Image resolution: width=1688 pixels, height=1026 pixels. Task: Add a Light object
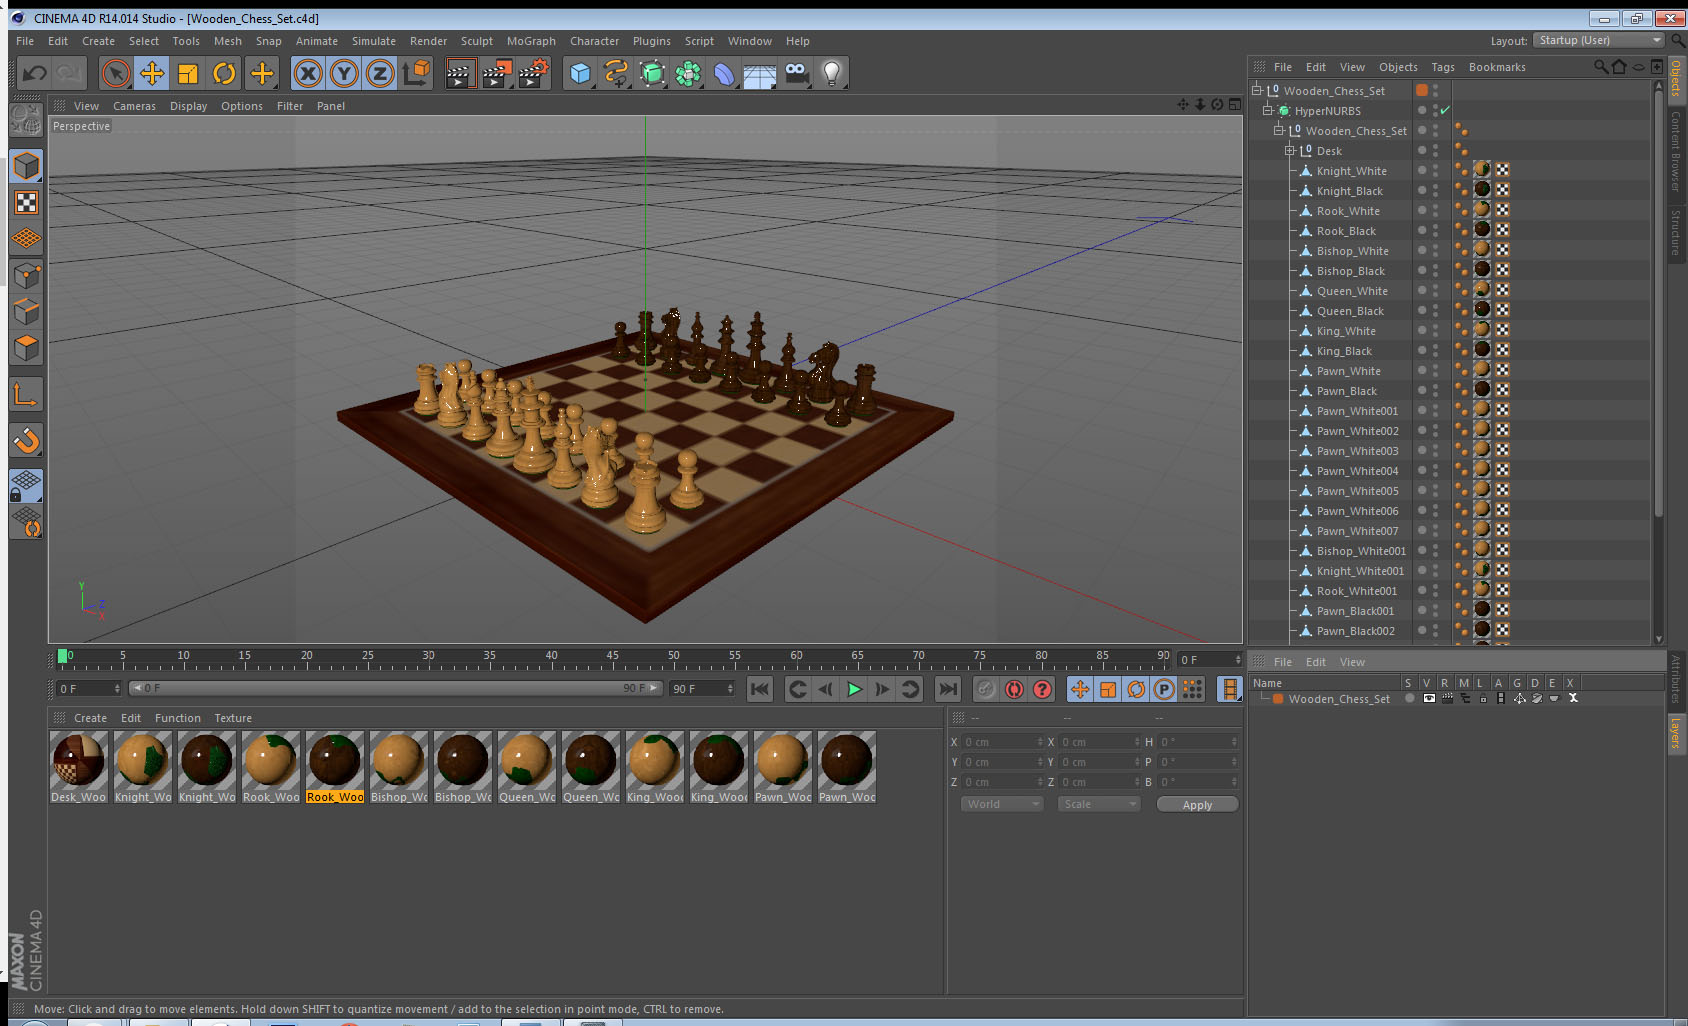(832, 73)
